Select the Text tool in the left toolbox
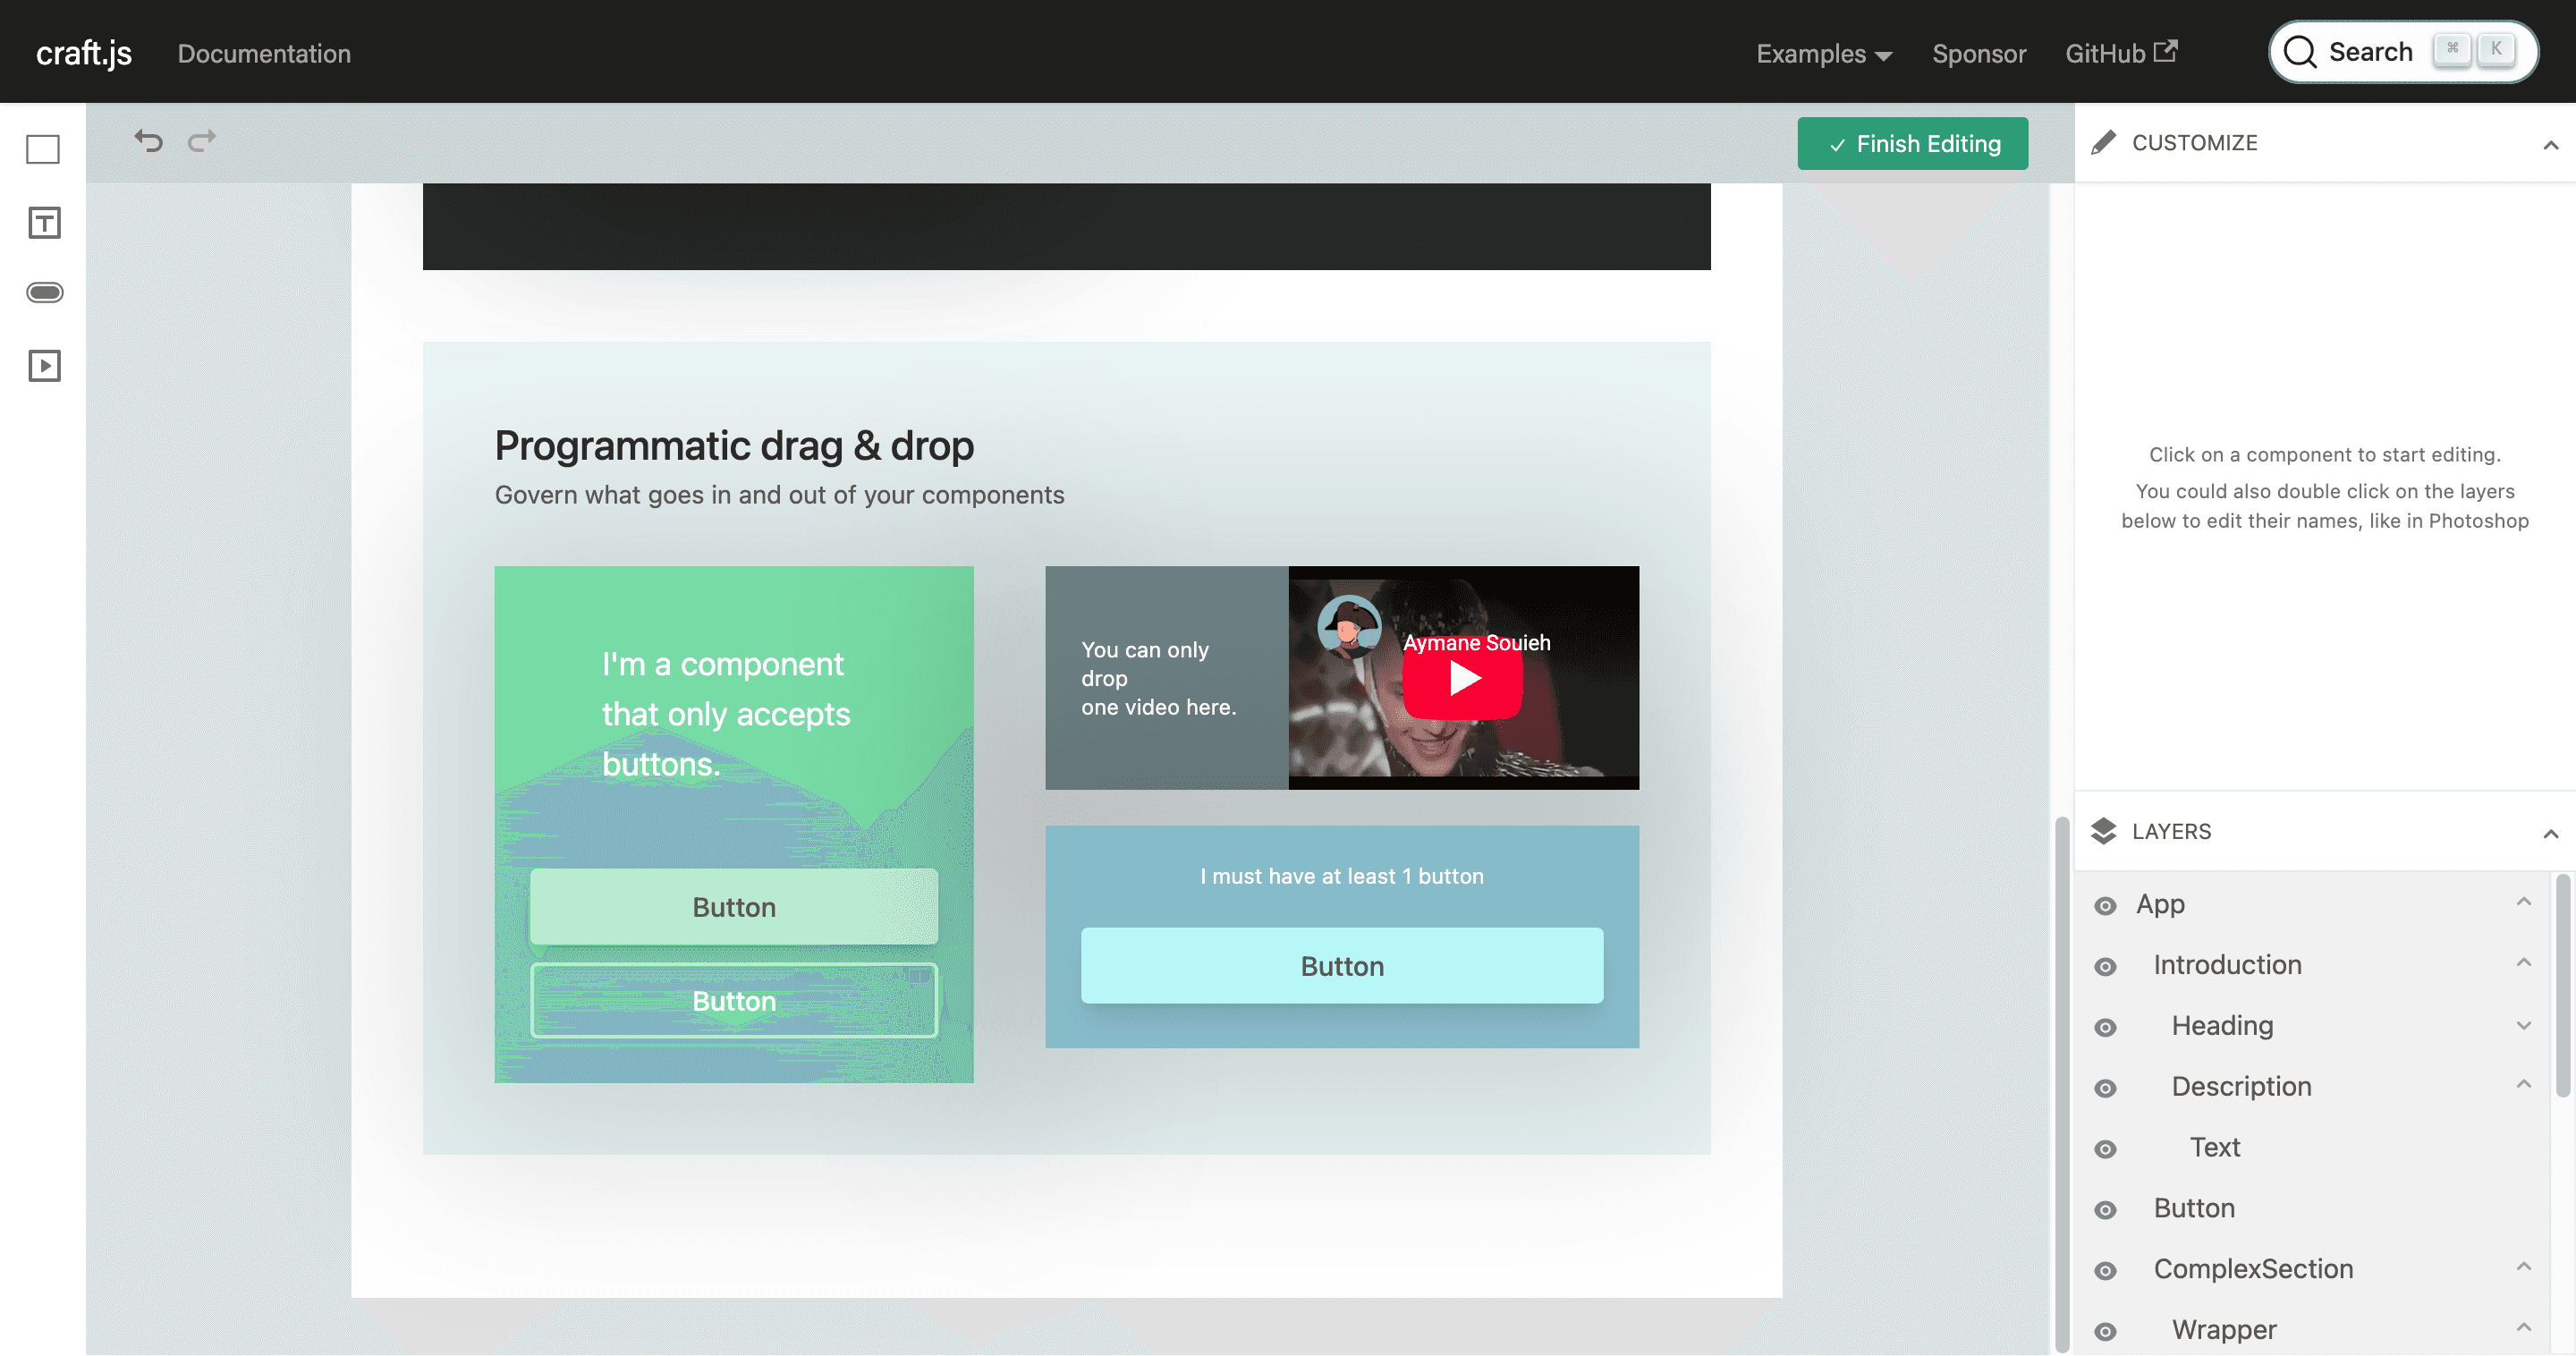Image resolution: width=2576 pixels, height=1356 pixels. point(43,222)
